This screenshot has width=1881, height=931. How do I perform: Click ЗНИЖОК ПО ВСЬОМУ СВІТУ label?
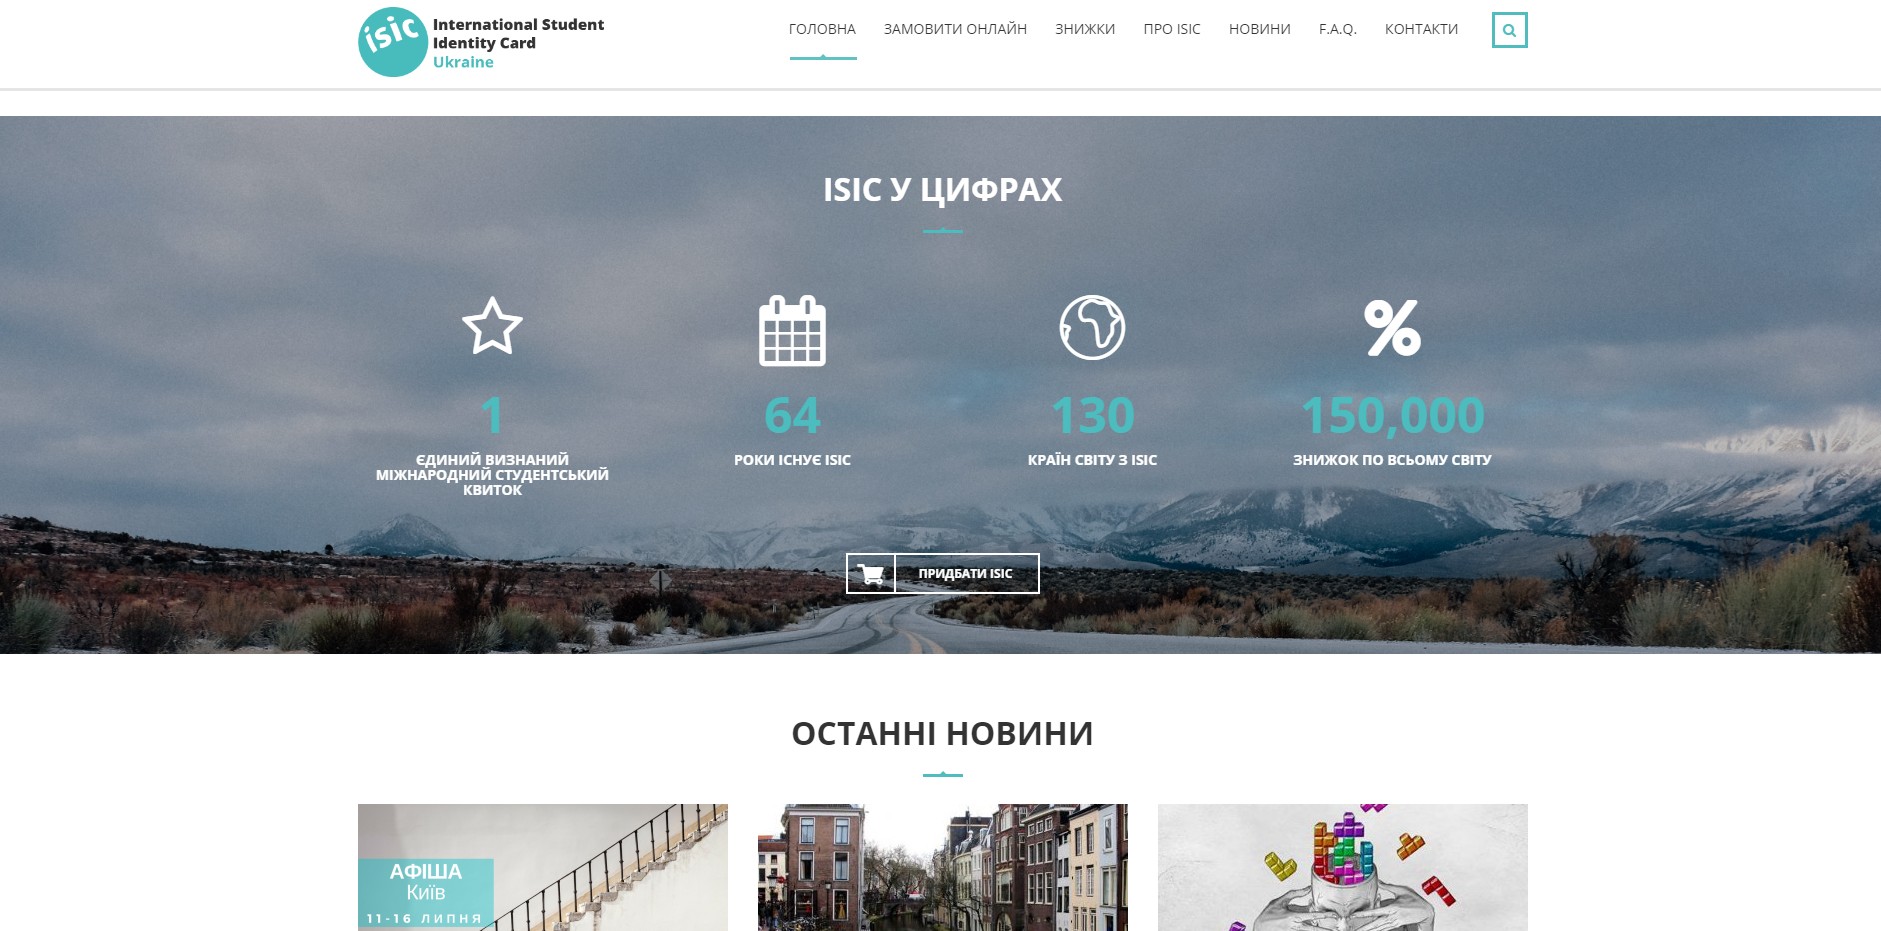(1392, 460)
